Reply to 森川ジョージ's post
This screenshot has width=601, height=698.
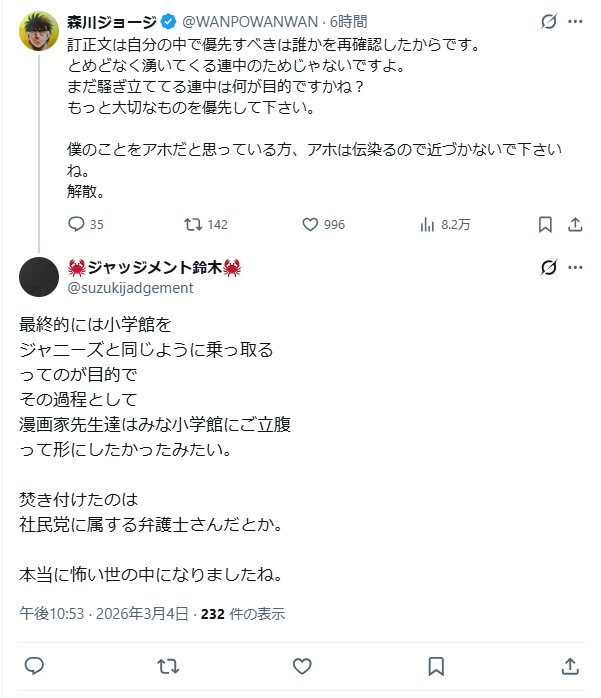pos(77,225)
